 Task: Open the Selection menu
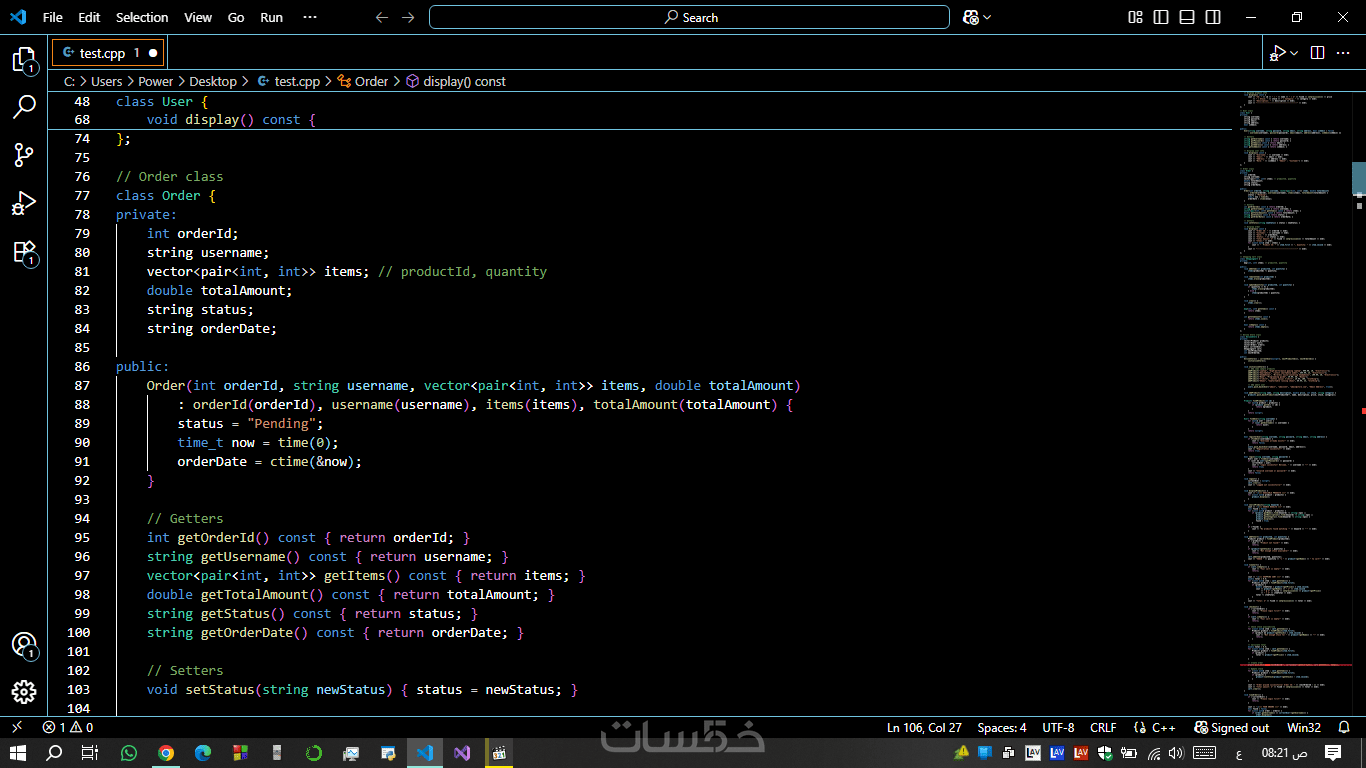click(x=142, y=17)
